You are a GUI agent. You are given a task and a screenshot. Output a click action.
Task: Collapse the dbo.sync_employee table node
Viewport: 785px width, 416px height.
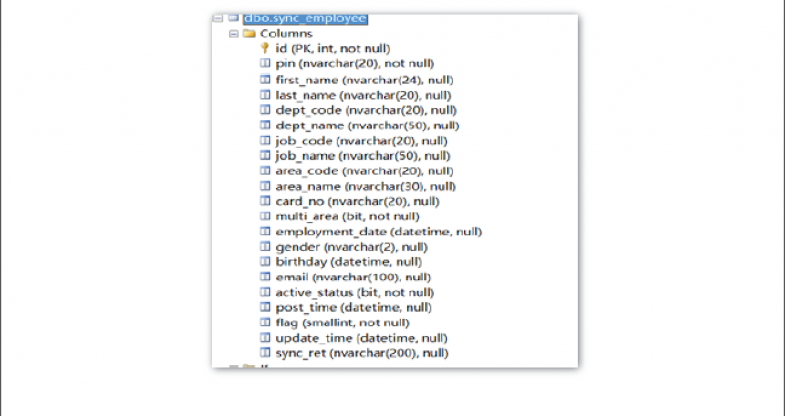click(x=218, y=18)
